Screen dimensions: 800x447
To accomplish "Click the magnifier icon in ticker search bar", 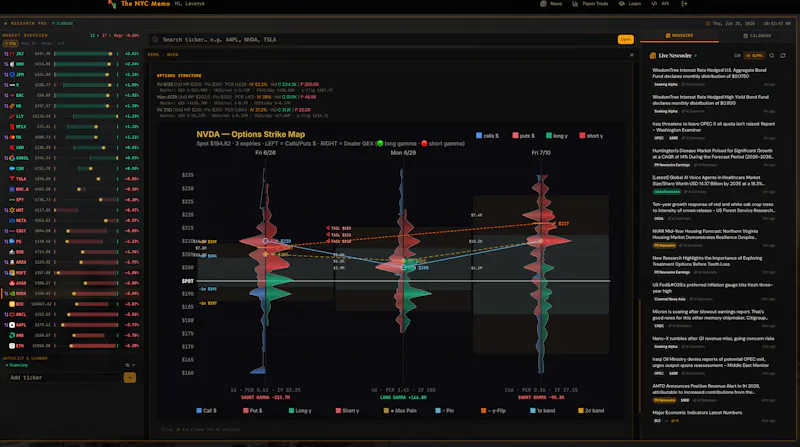I will point(156,39).
